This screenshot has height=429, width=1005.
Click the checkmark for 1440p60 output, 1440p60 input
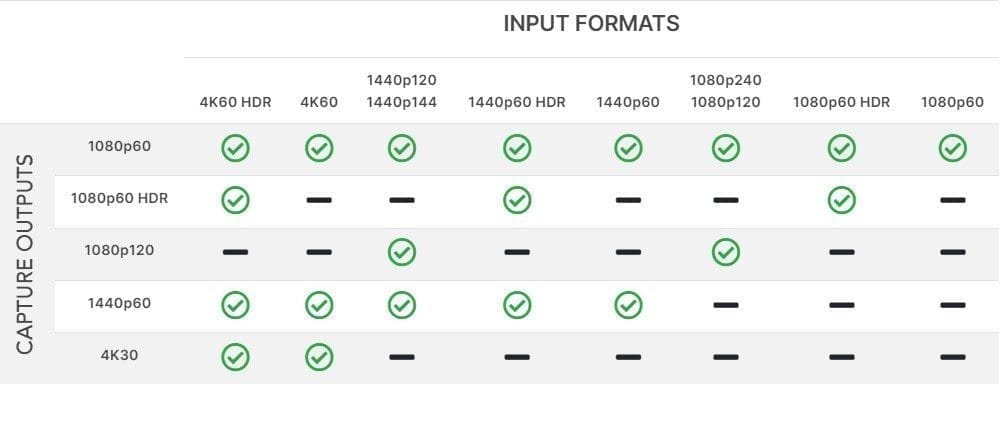pyautogui.click(x=628, y=304)
